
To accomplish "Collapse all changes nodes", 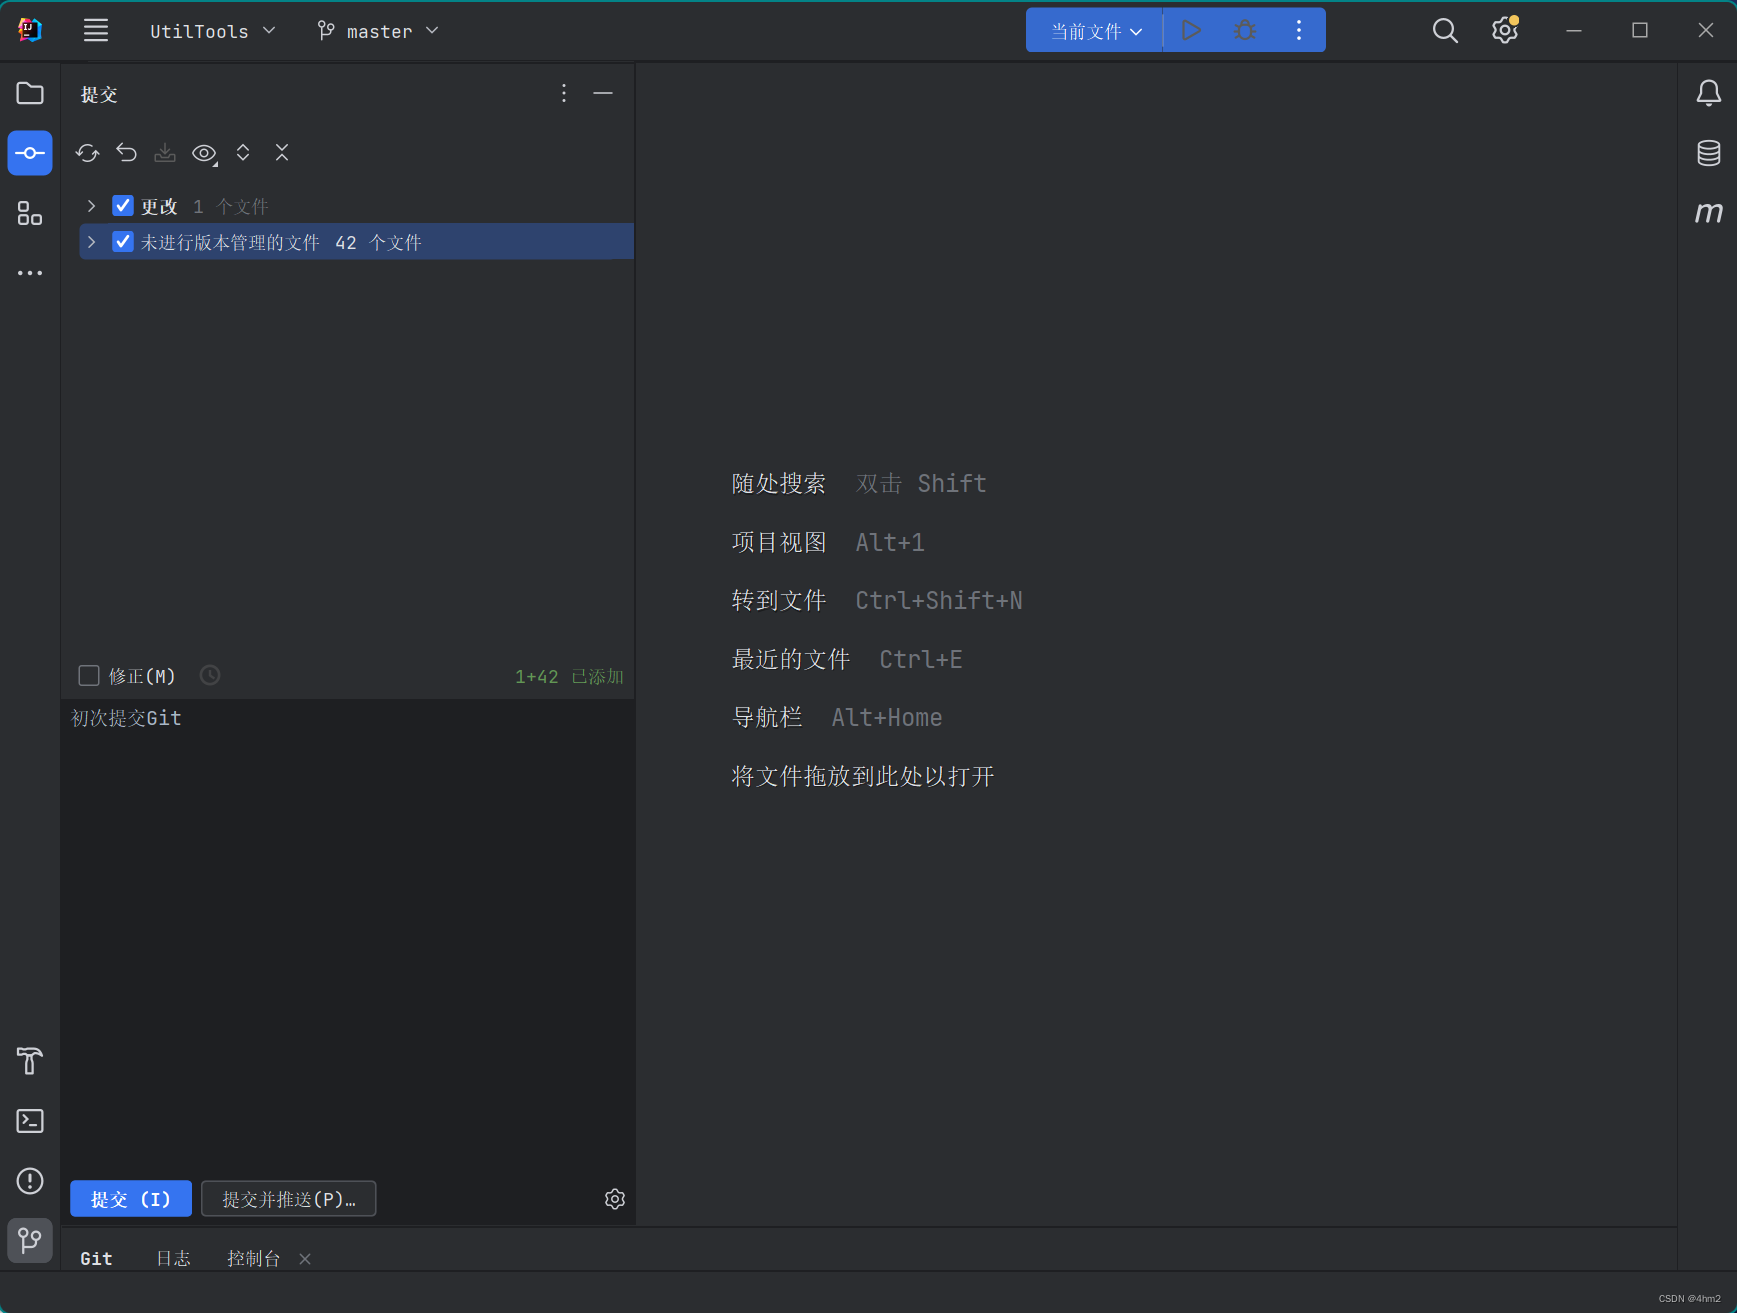I will 282,153.
